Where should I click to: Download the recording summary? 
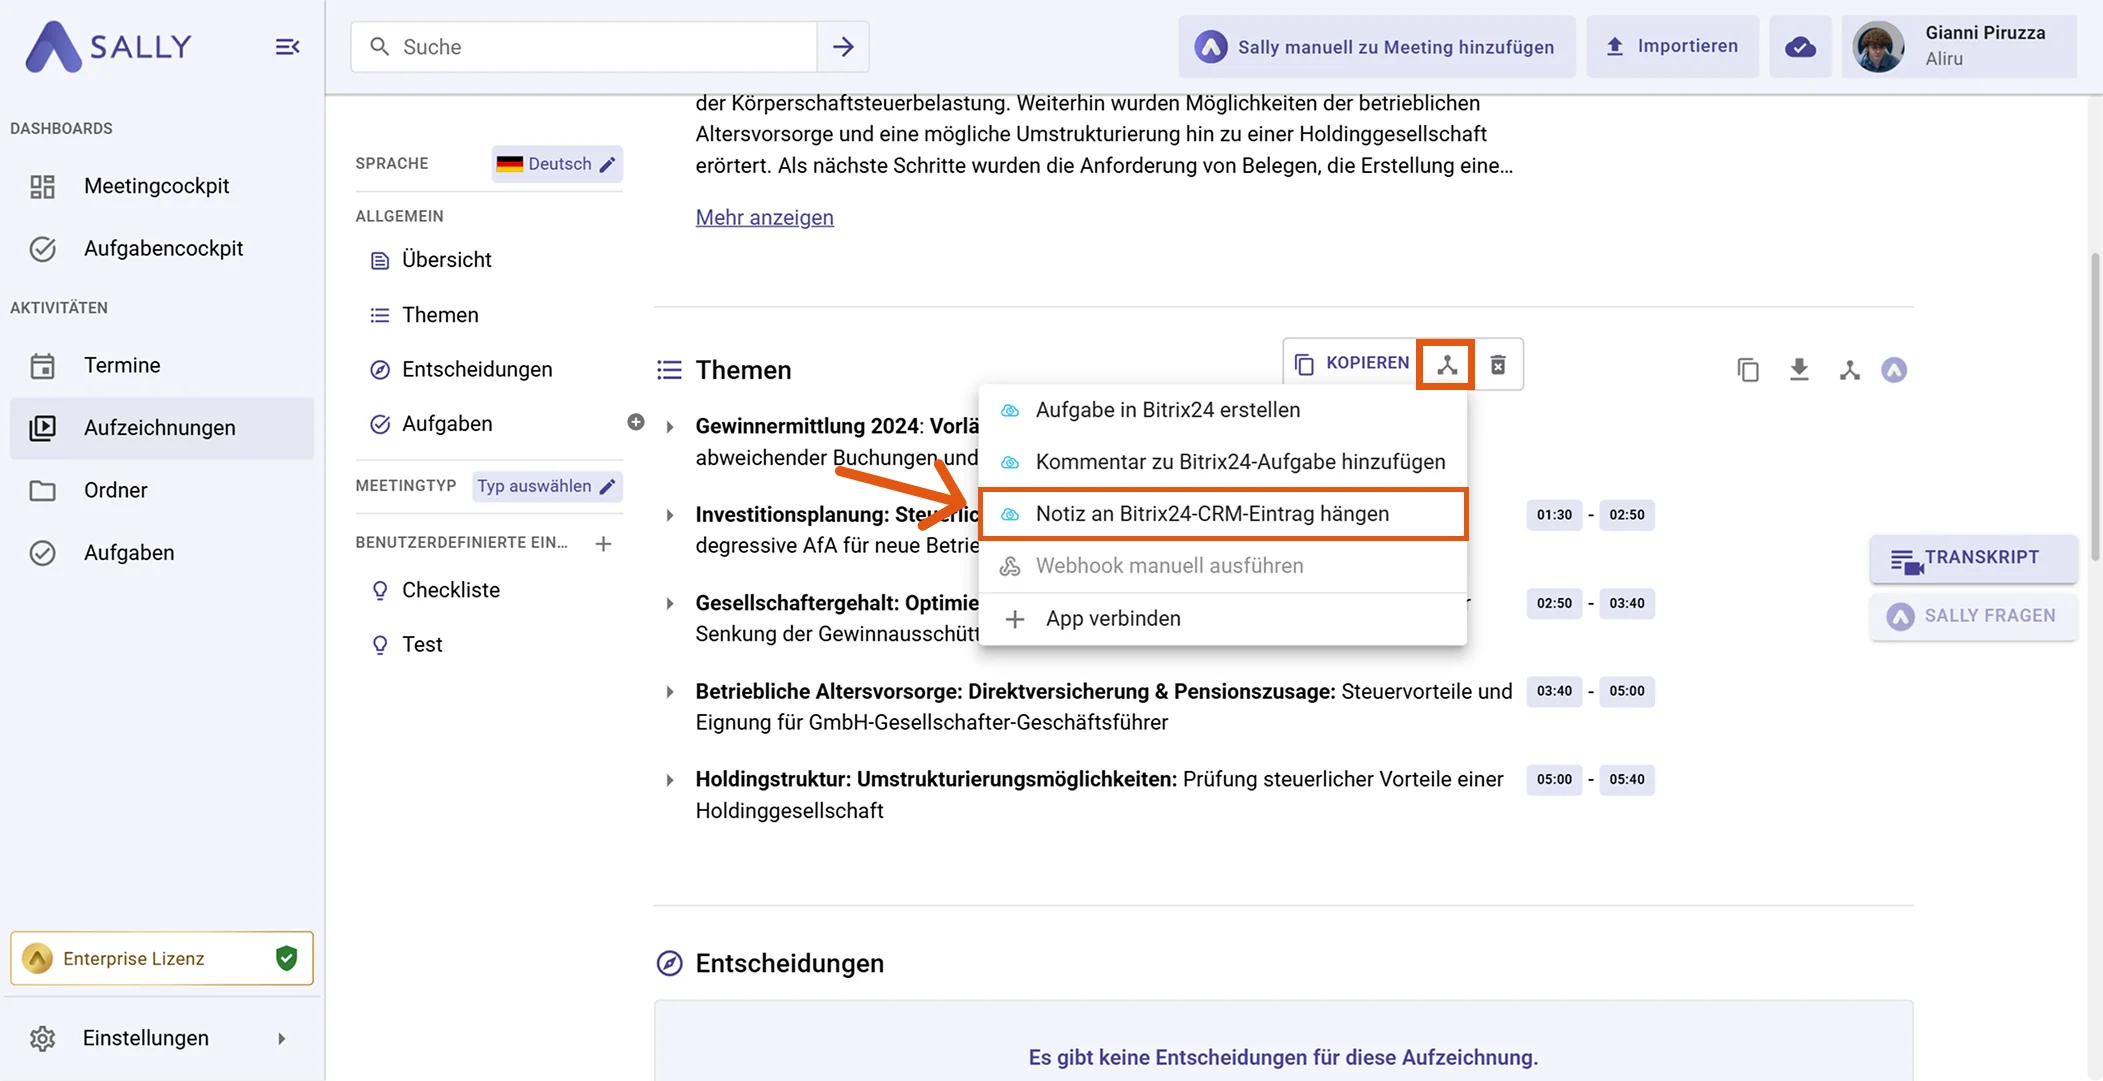tap(1799, 370)
